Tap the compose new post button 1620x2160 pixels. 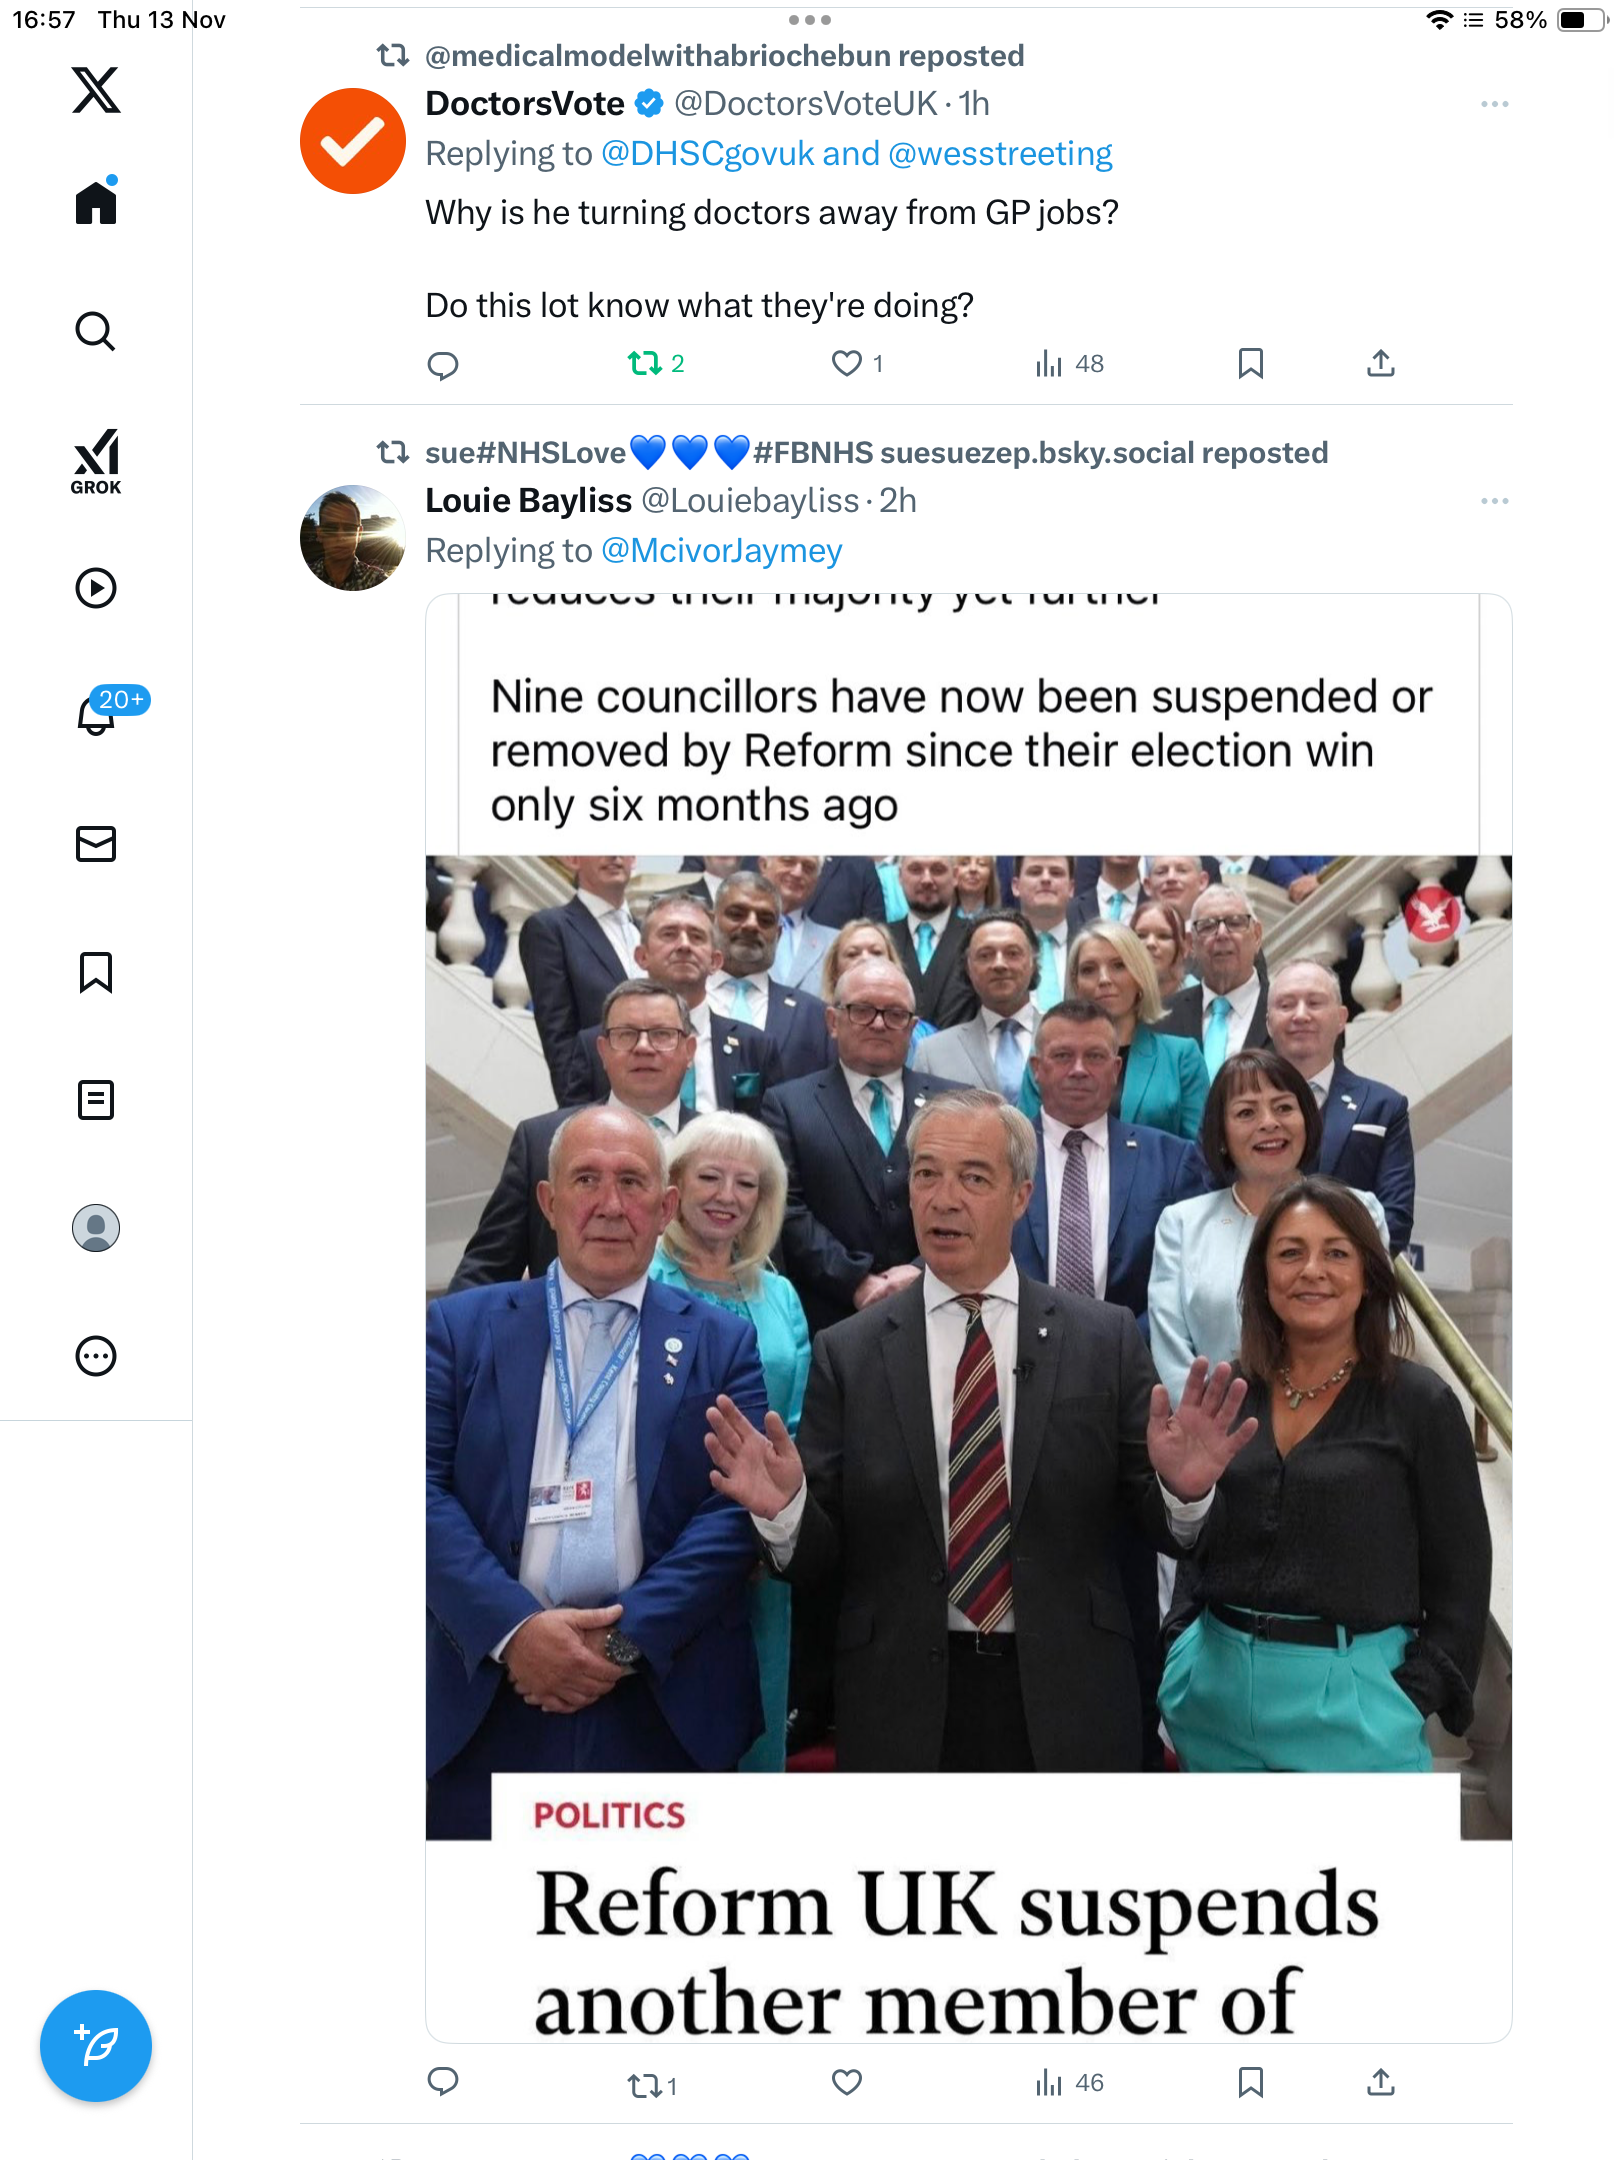pos(96,2046)
